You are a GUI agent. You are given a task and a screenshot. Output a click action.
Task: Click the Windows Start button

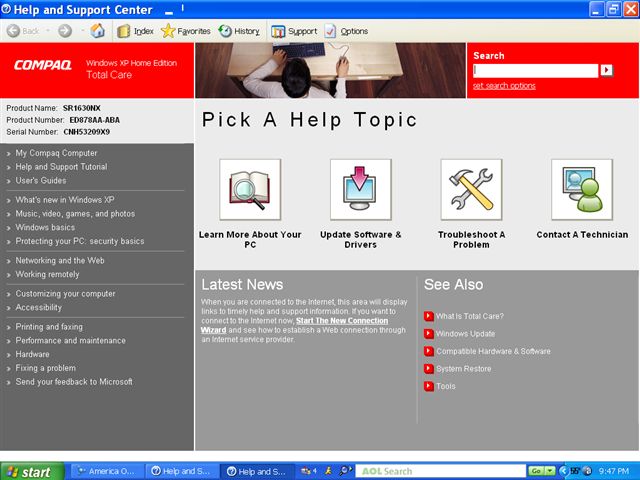click(x=32, y=471)
